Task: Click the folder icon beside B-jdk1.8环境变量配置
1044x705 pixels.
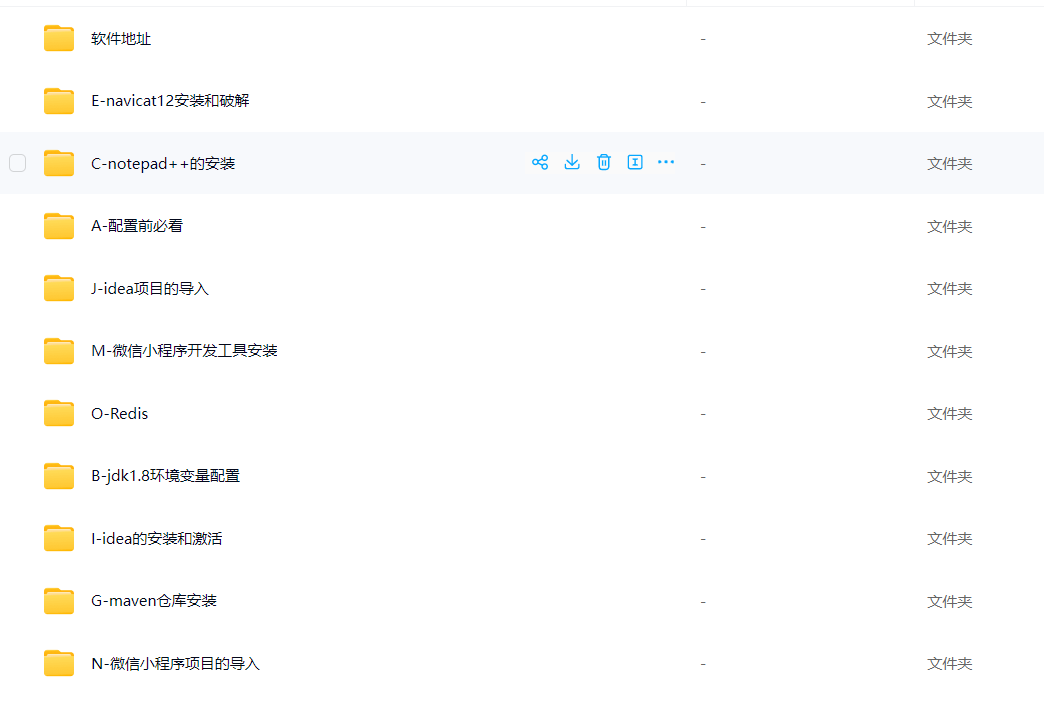Action: click(x=58, y=476)
